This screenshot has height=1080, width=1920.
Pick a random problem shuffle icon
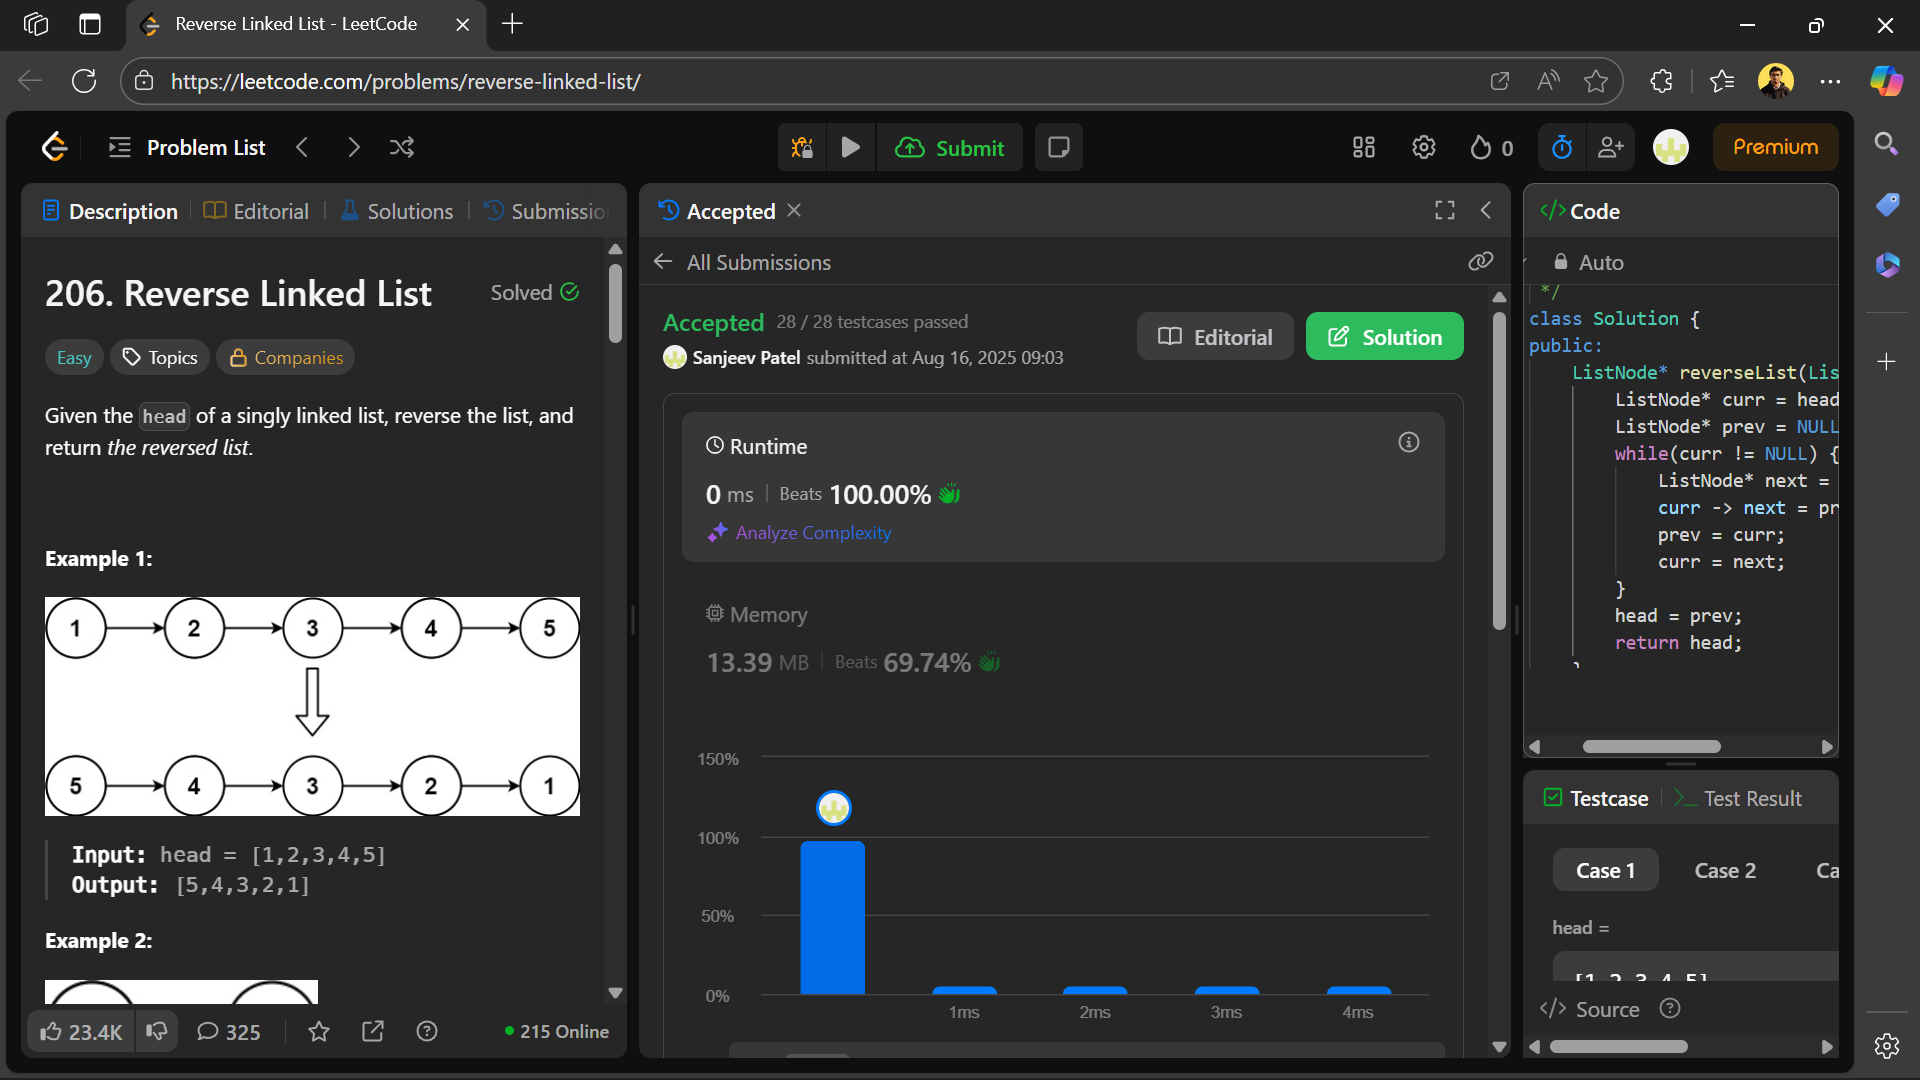tap(402, 148)
